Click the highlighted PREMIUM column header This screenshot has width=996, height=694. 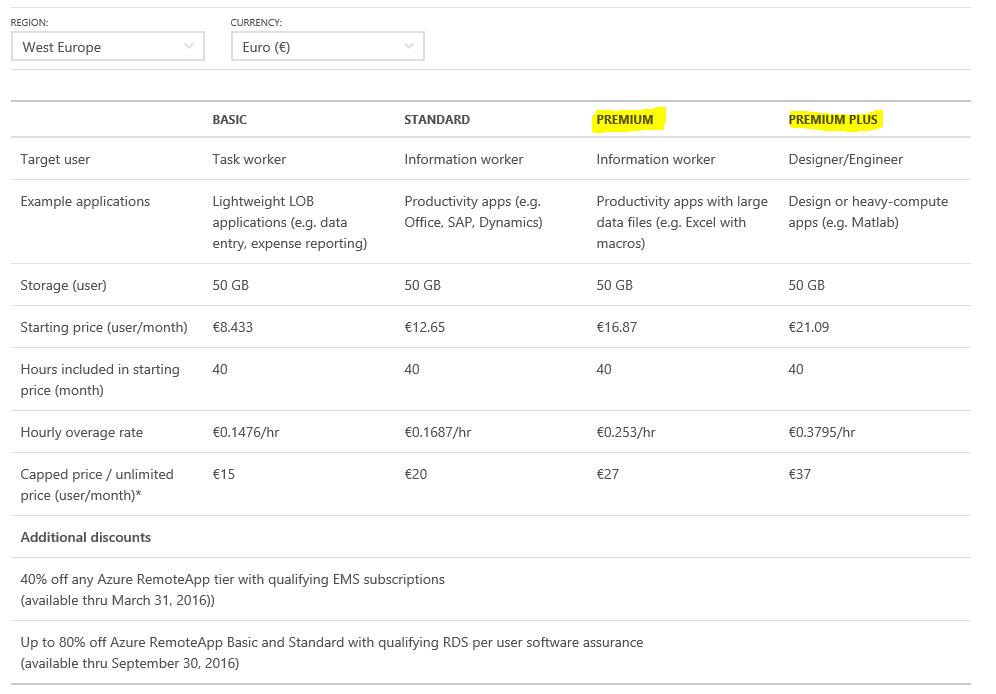point(625,119)
